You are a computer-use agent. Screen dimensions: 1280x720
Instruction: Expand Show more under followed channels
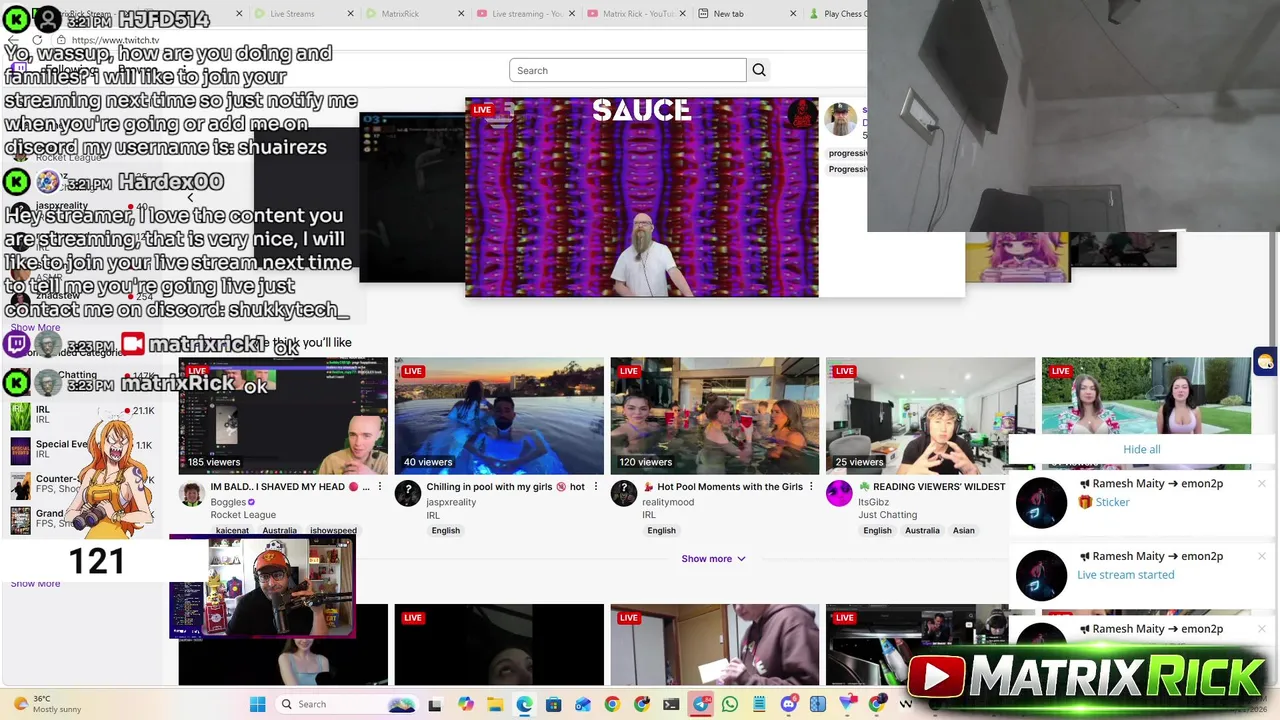tap(35, 328)
